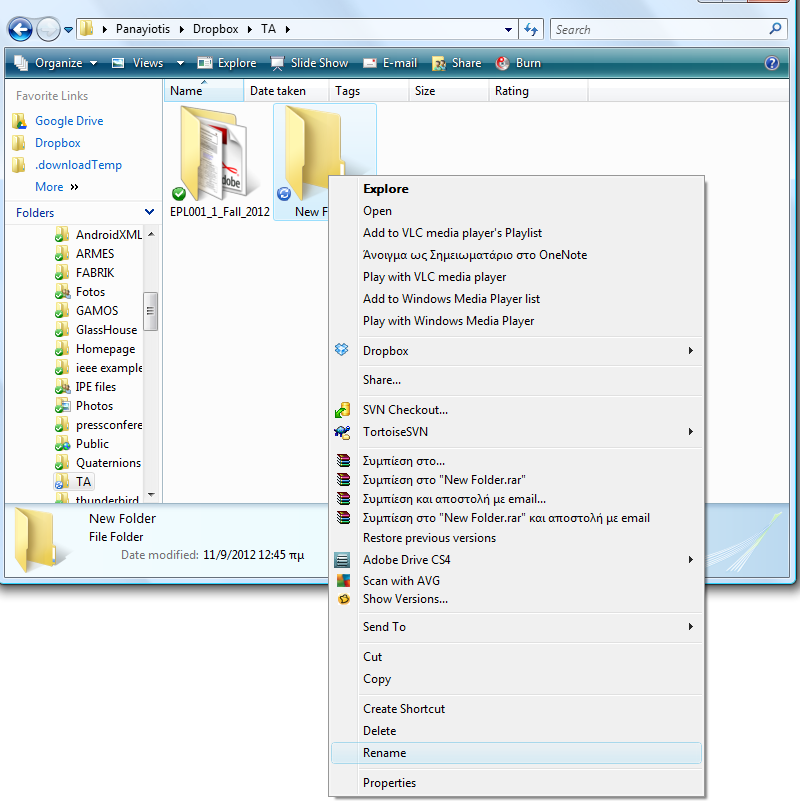Click the Burn toolbar button
800x801 pixels.
pos(518,63)
